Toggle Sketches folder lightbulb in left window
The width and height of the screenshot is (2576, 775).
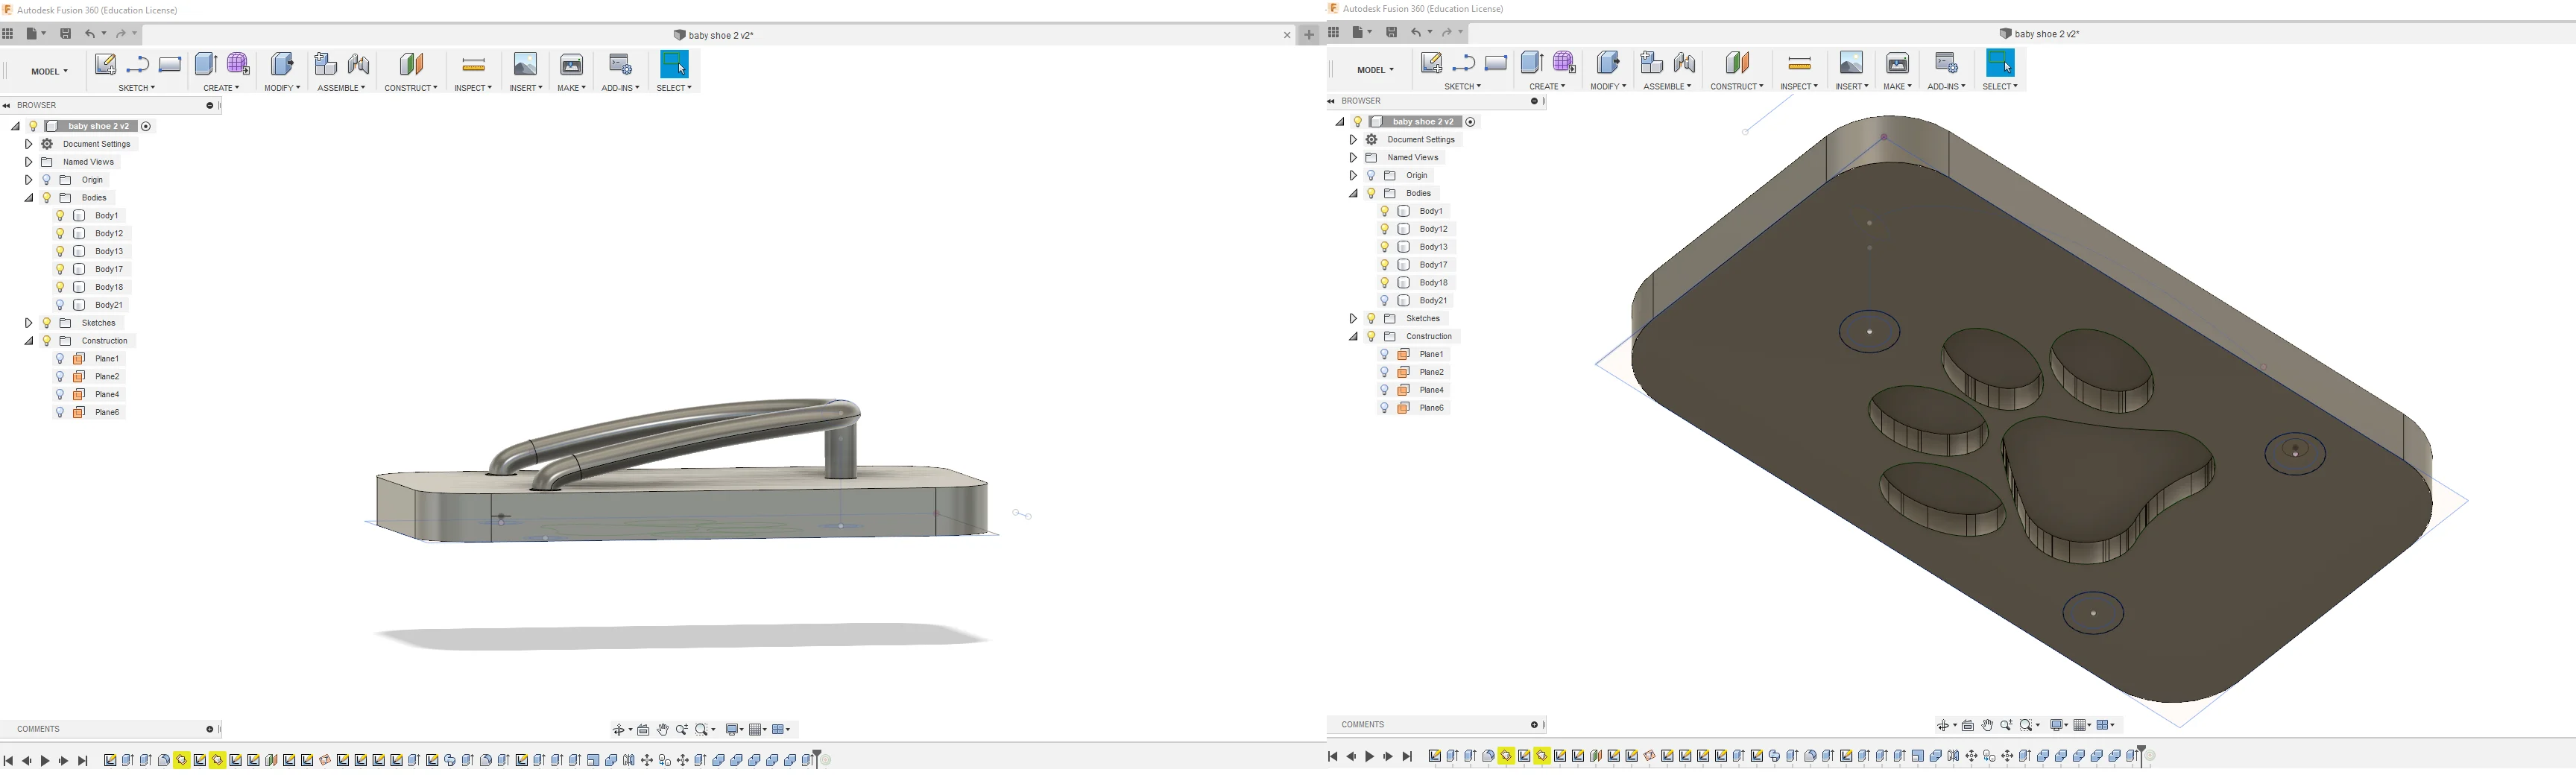tap(46, 323)
